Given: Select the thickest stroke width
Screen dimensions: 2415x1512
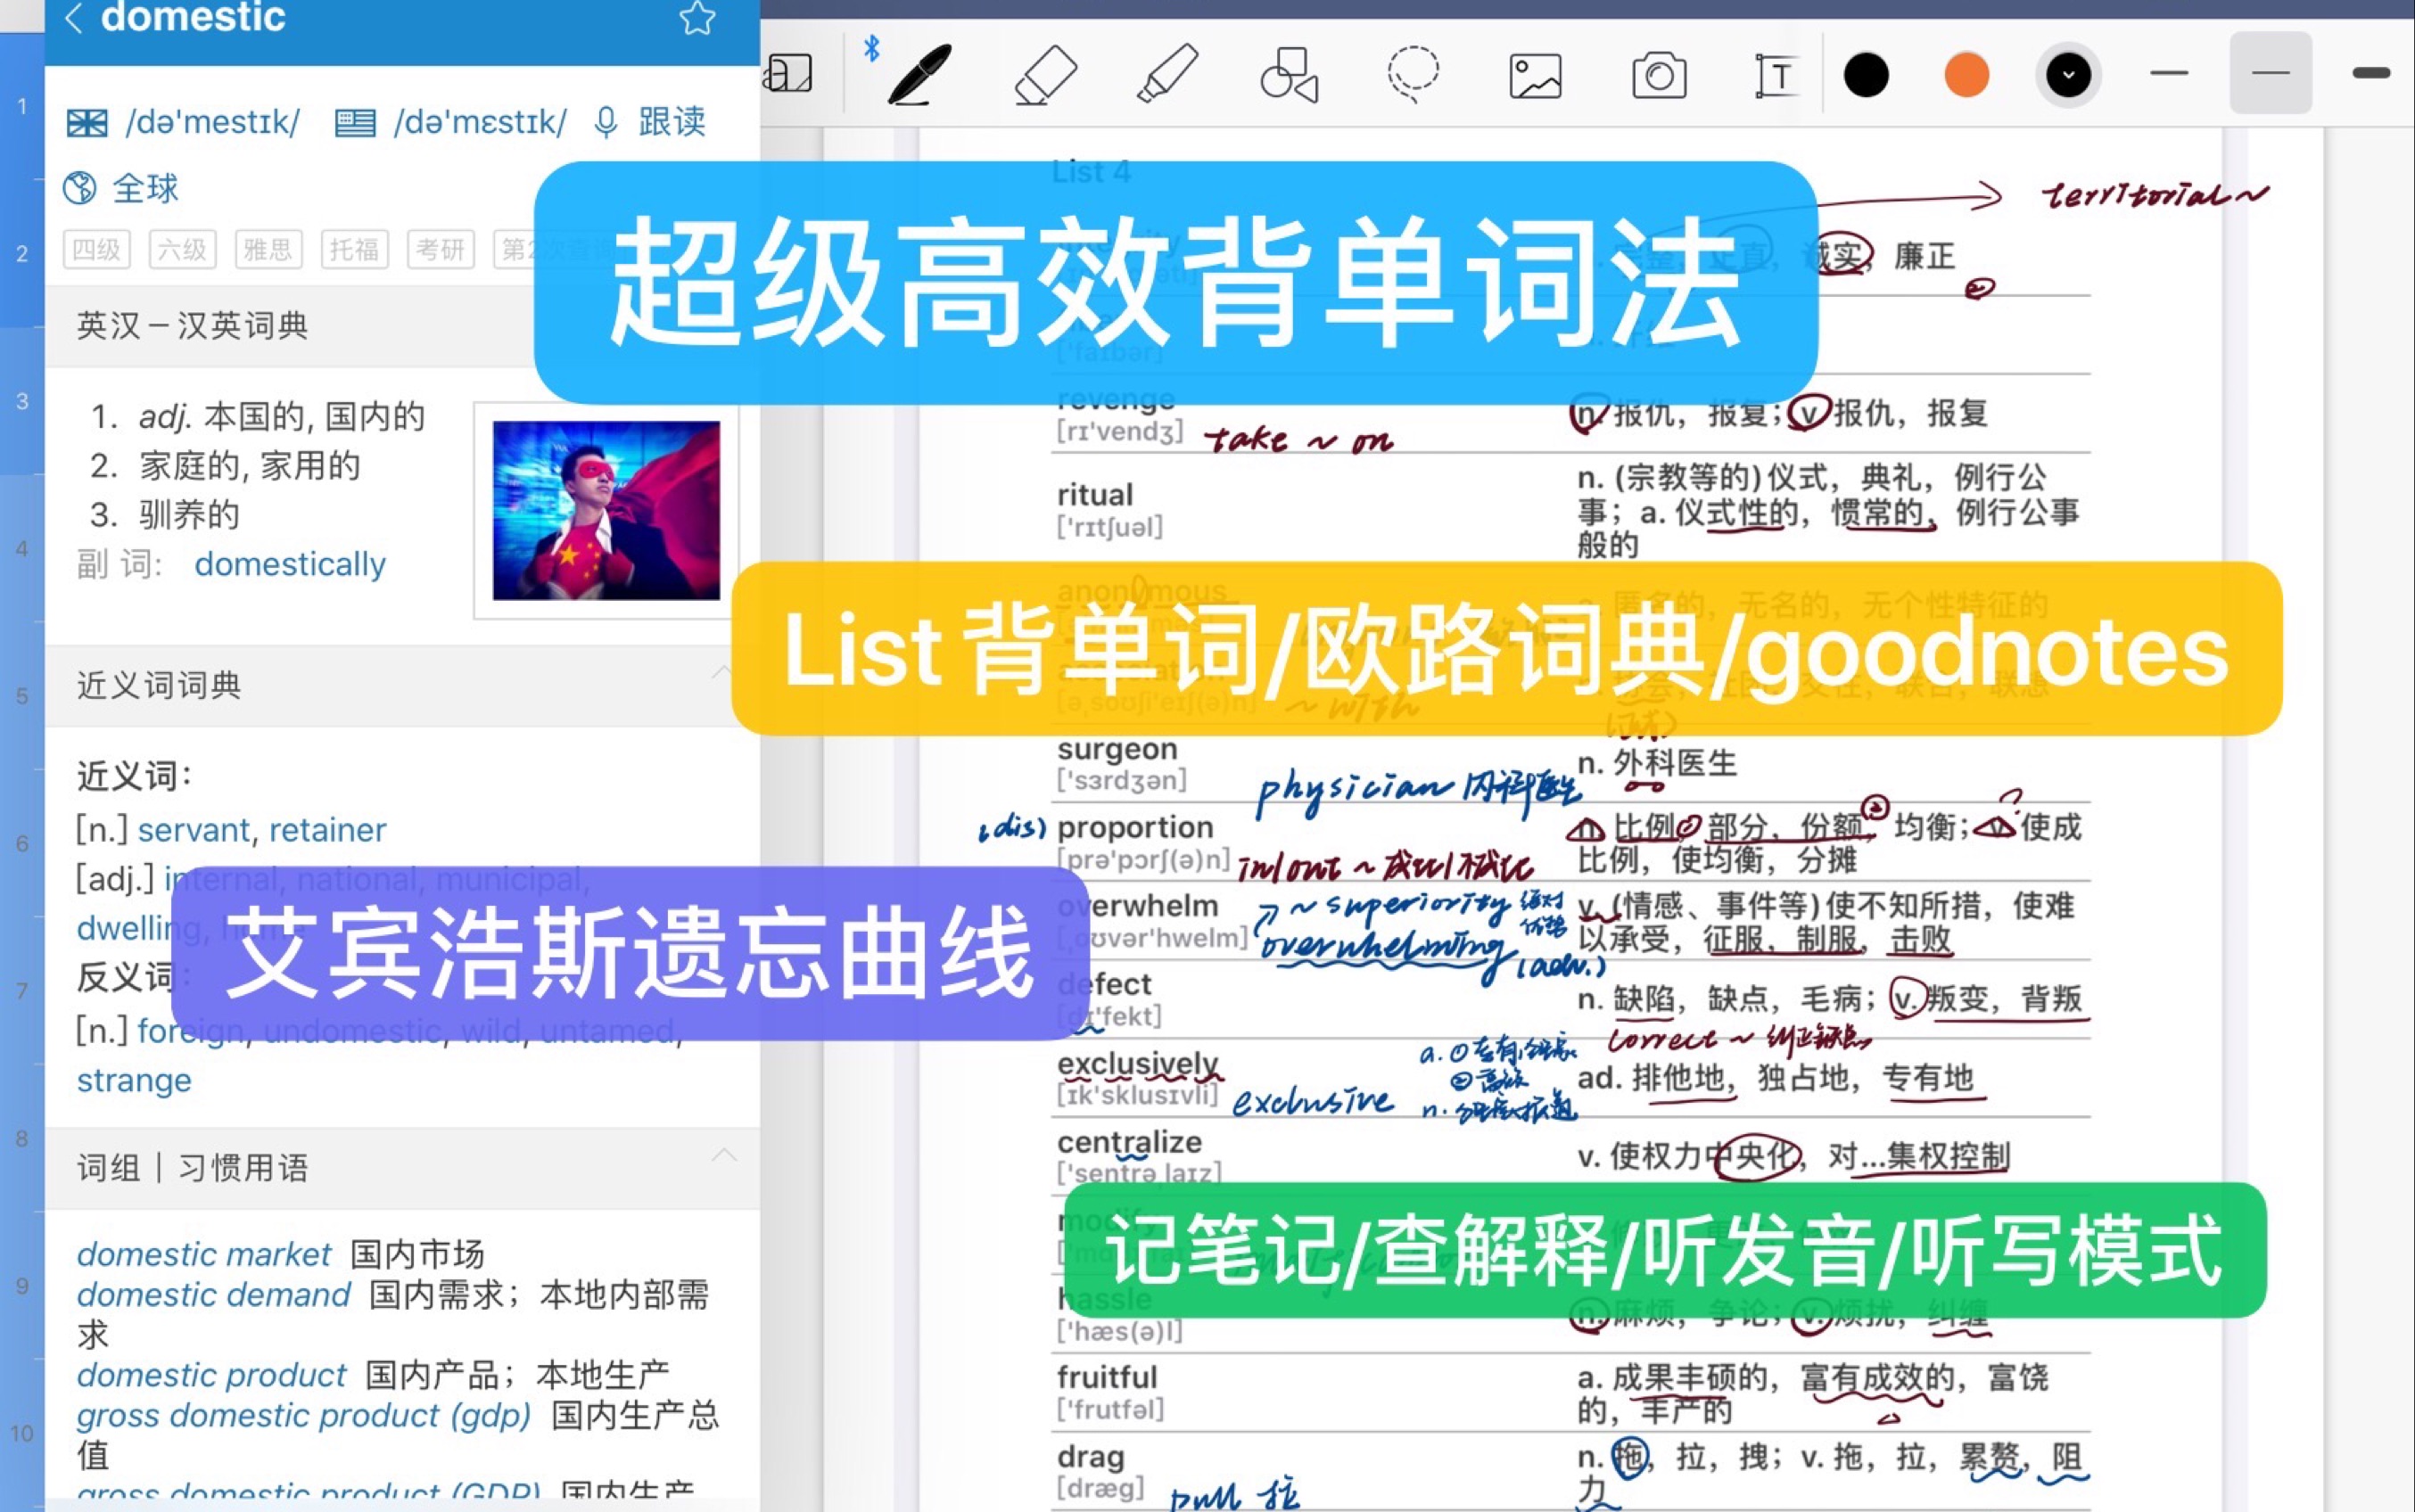Looking at the screenshot, I should point(2371,73).
